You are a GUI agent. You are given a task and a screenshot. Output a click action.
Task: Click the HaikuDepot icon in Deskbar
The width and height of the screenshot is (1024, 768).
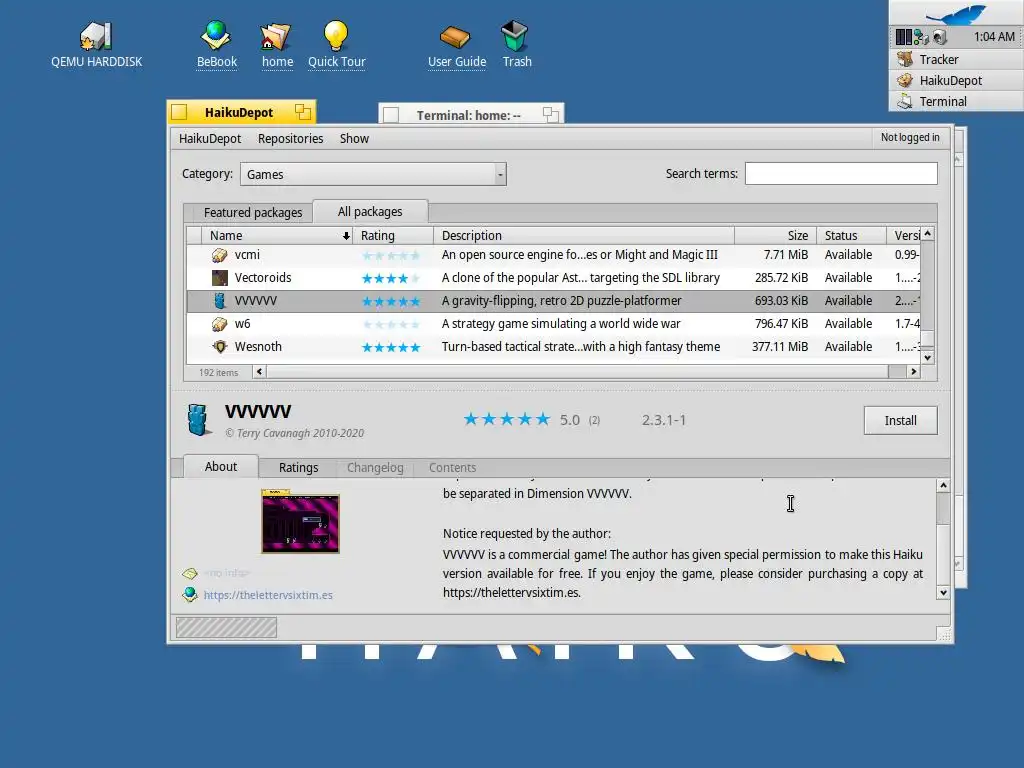point(905,80)
